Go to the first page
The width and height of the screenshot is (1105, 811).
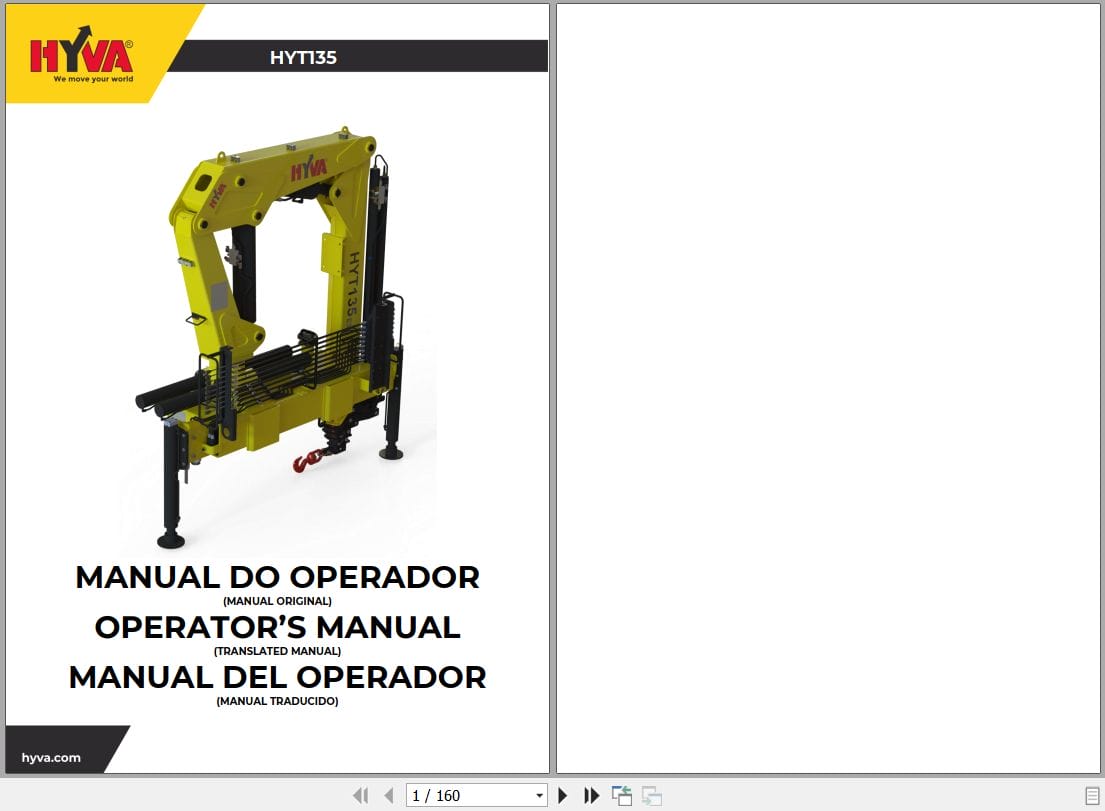[x=360, y=795]
